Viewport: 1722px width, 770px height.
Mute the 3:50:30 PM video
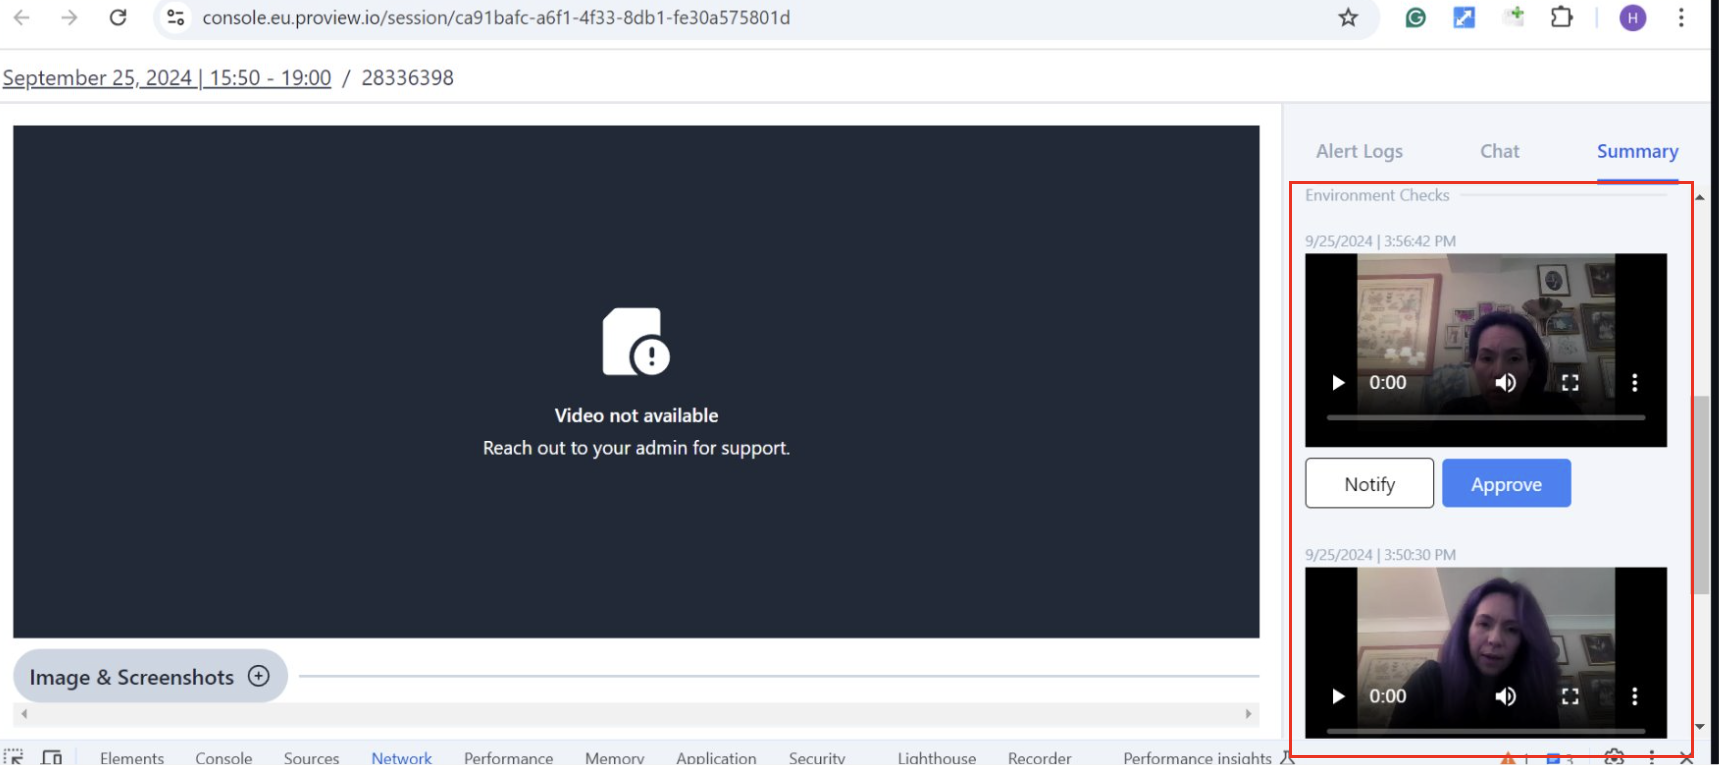pos(1505,697)
